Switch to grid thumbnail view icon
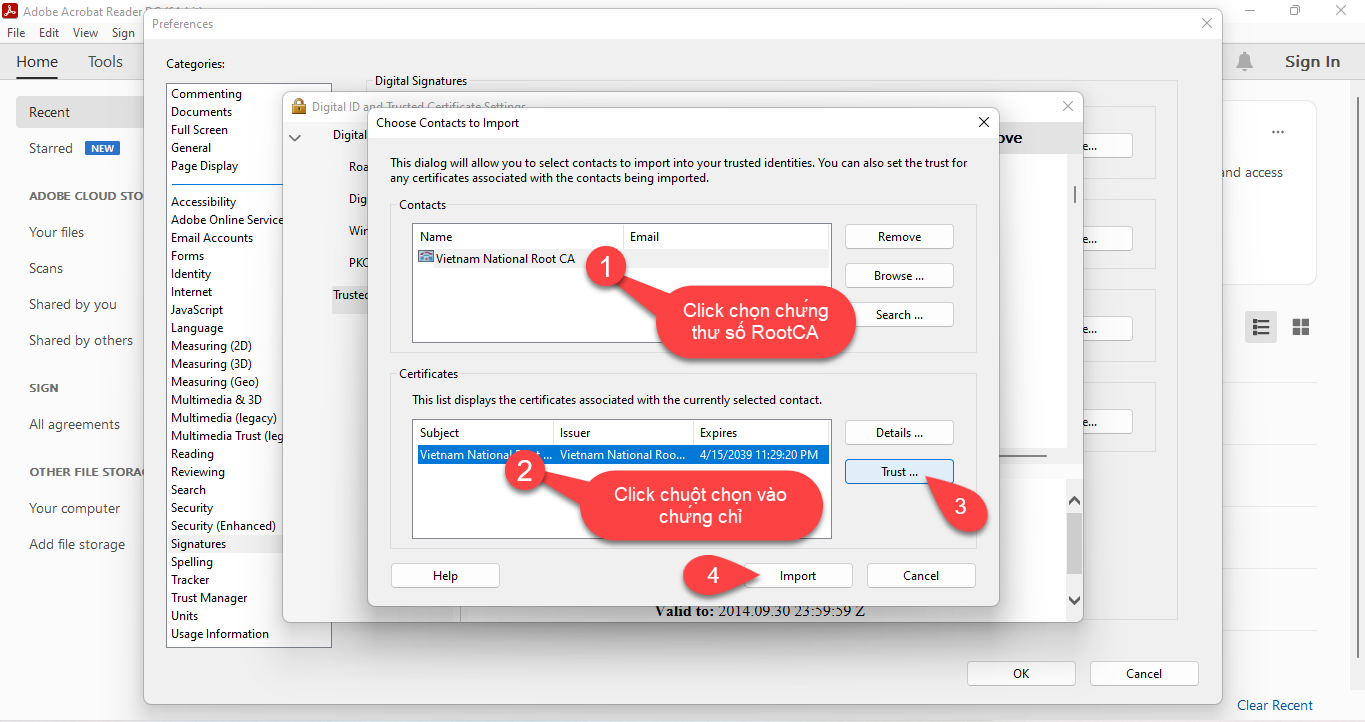Viewport: 1365px width, 722px height. coord(1301,327)
